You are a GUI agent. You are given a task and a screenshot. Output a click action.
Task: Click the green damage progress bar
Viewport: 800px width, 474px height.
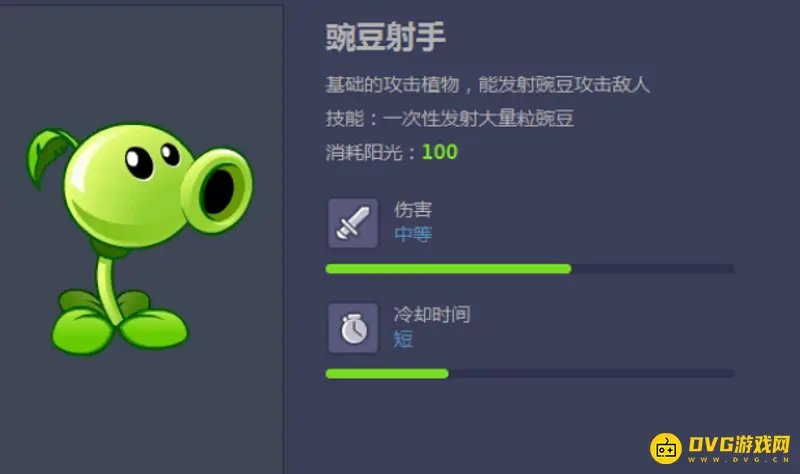tap(448, 269)
